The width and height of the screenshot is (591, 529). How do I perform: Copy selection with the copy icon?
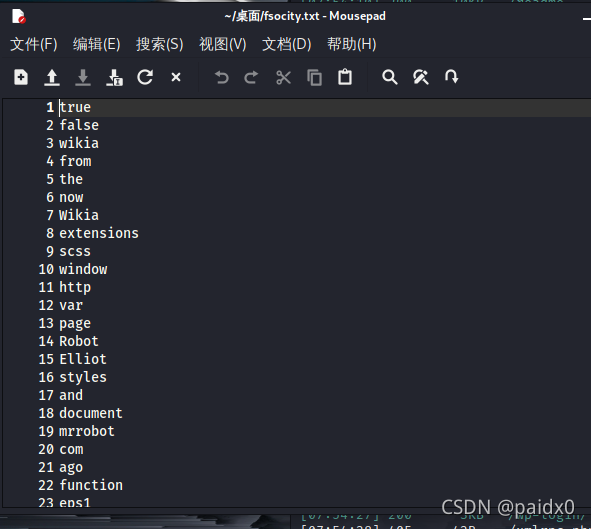[x=314, y=78]
